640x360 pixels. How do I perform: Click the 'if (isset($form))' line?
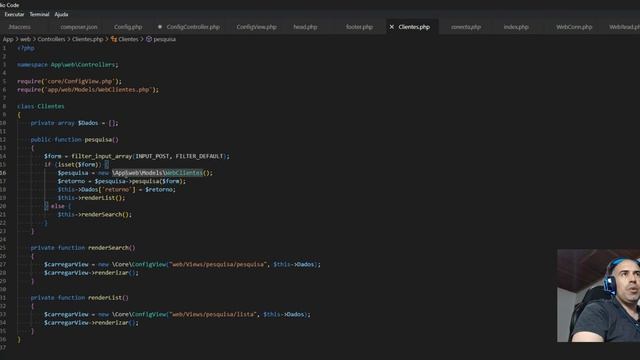coord(76,164)
